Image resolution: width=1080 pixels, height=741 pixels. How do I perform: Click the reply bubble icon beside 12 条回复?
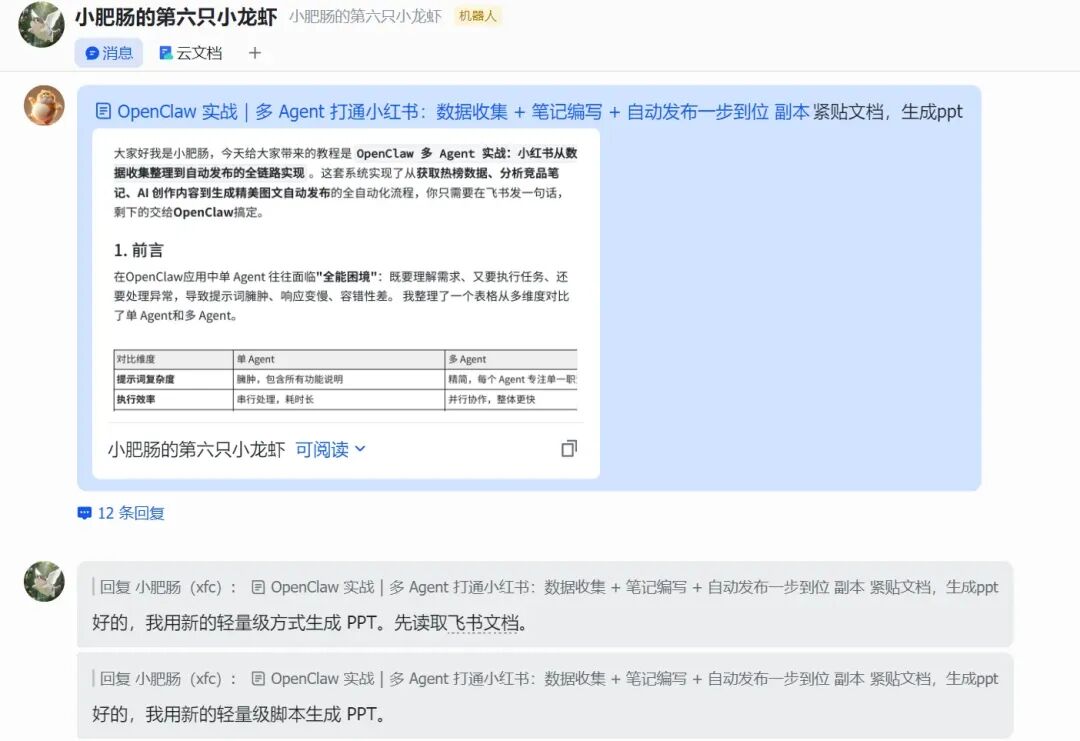[x=85, y=513]
